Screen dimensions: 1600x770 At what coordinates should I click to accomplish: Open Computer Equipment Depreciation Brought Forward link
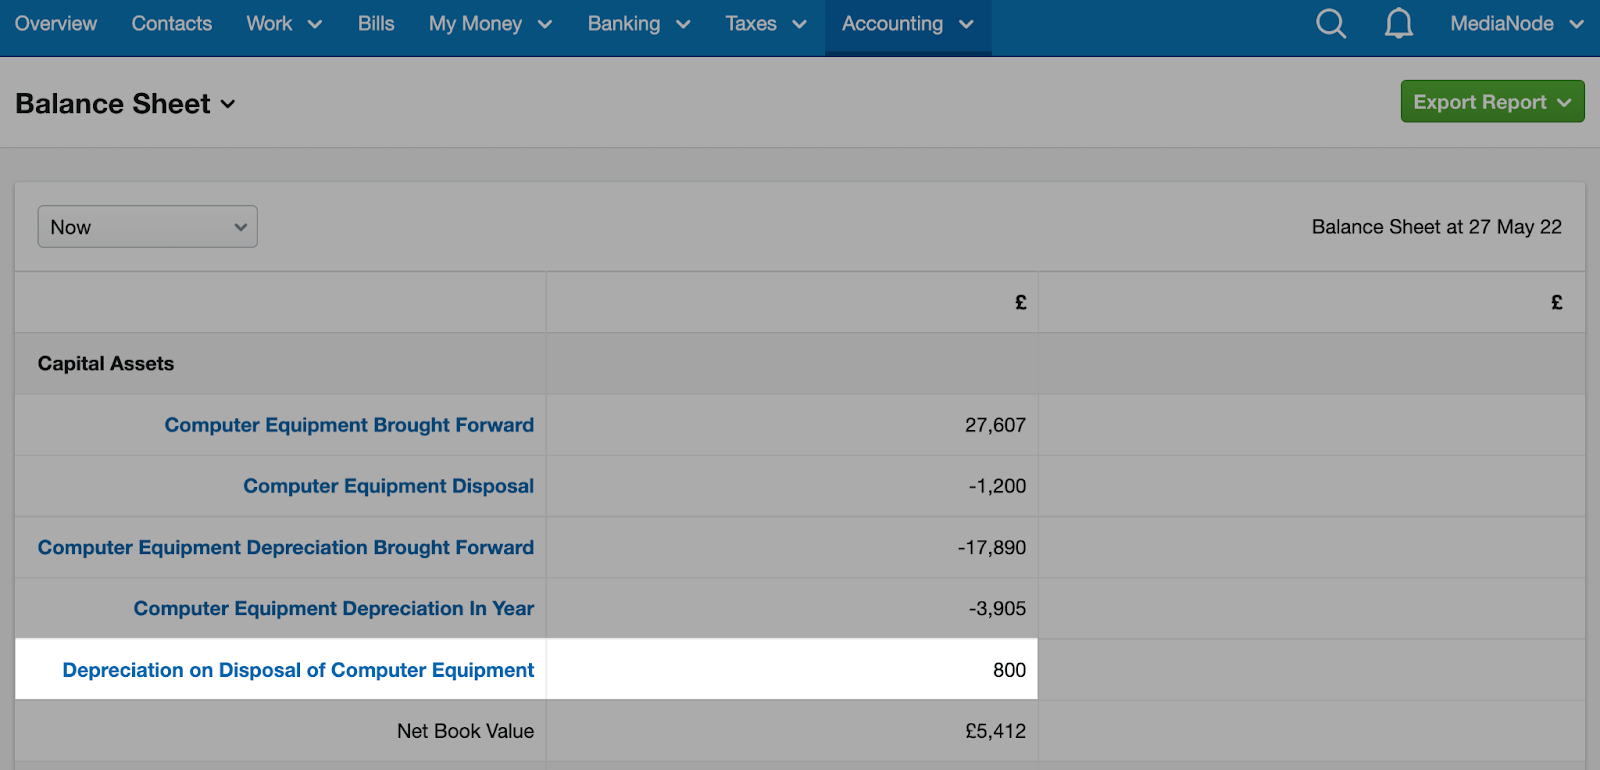click(x=286, y=547)
